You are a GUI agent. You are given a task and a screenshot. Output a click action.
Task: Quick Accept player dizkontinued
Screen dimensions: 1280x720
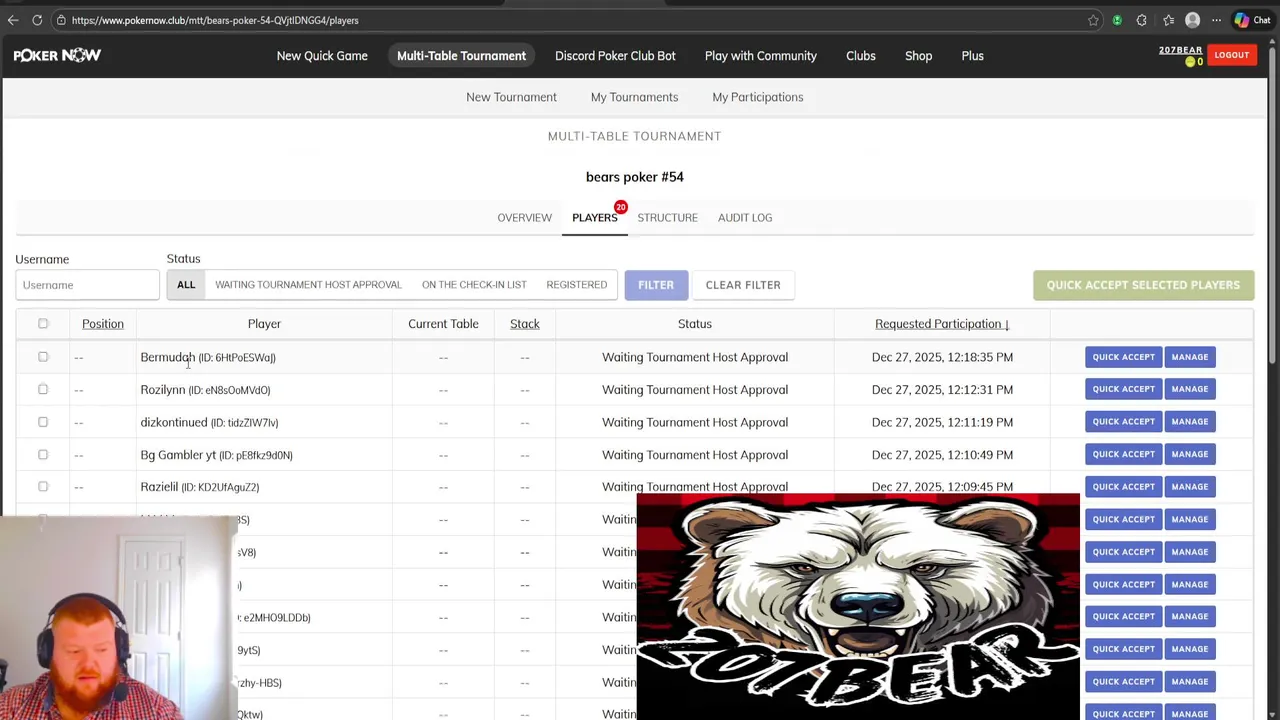click(1123, 422)
